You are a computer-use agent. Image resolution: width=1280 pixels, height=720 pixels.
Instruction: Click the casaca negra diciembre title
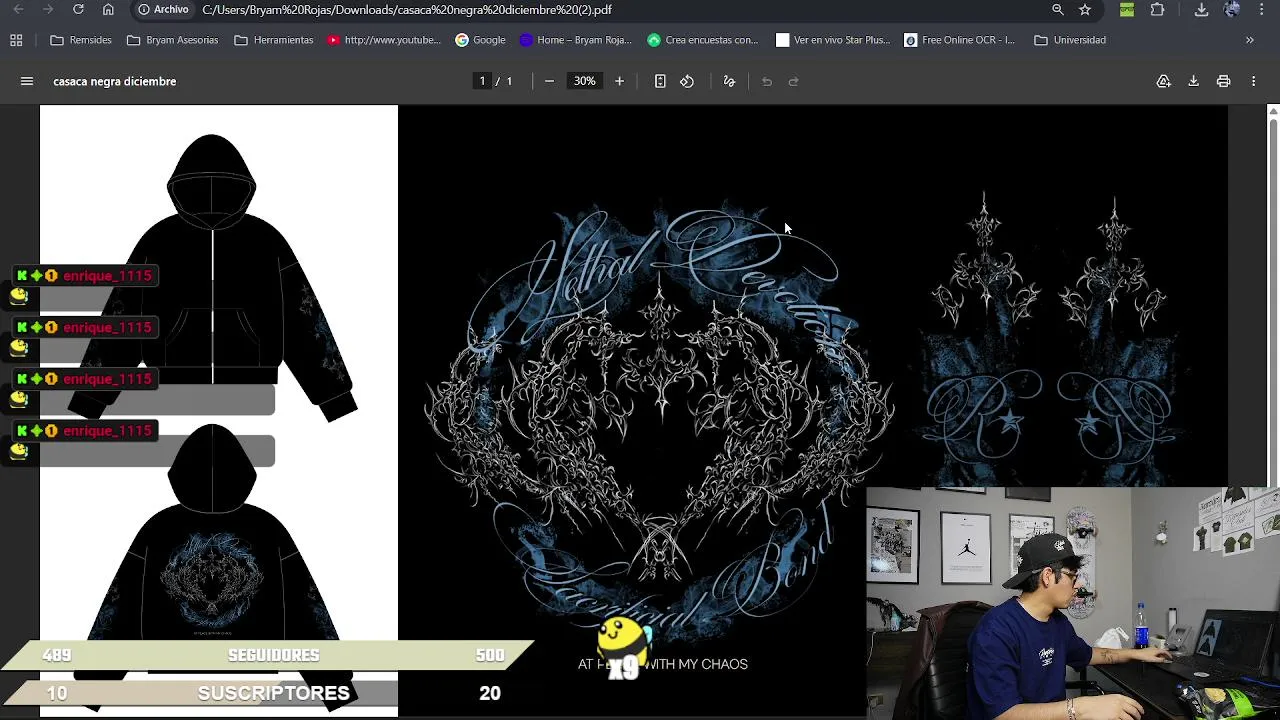(x=115, y=81)
